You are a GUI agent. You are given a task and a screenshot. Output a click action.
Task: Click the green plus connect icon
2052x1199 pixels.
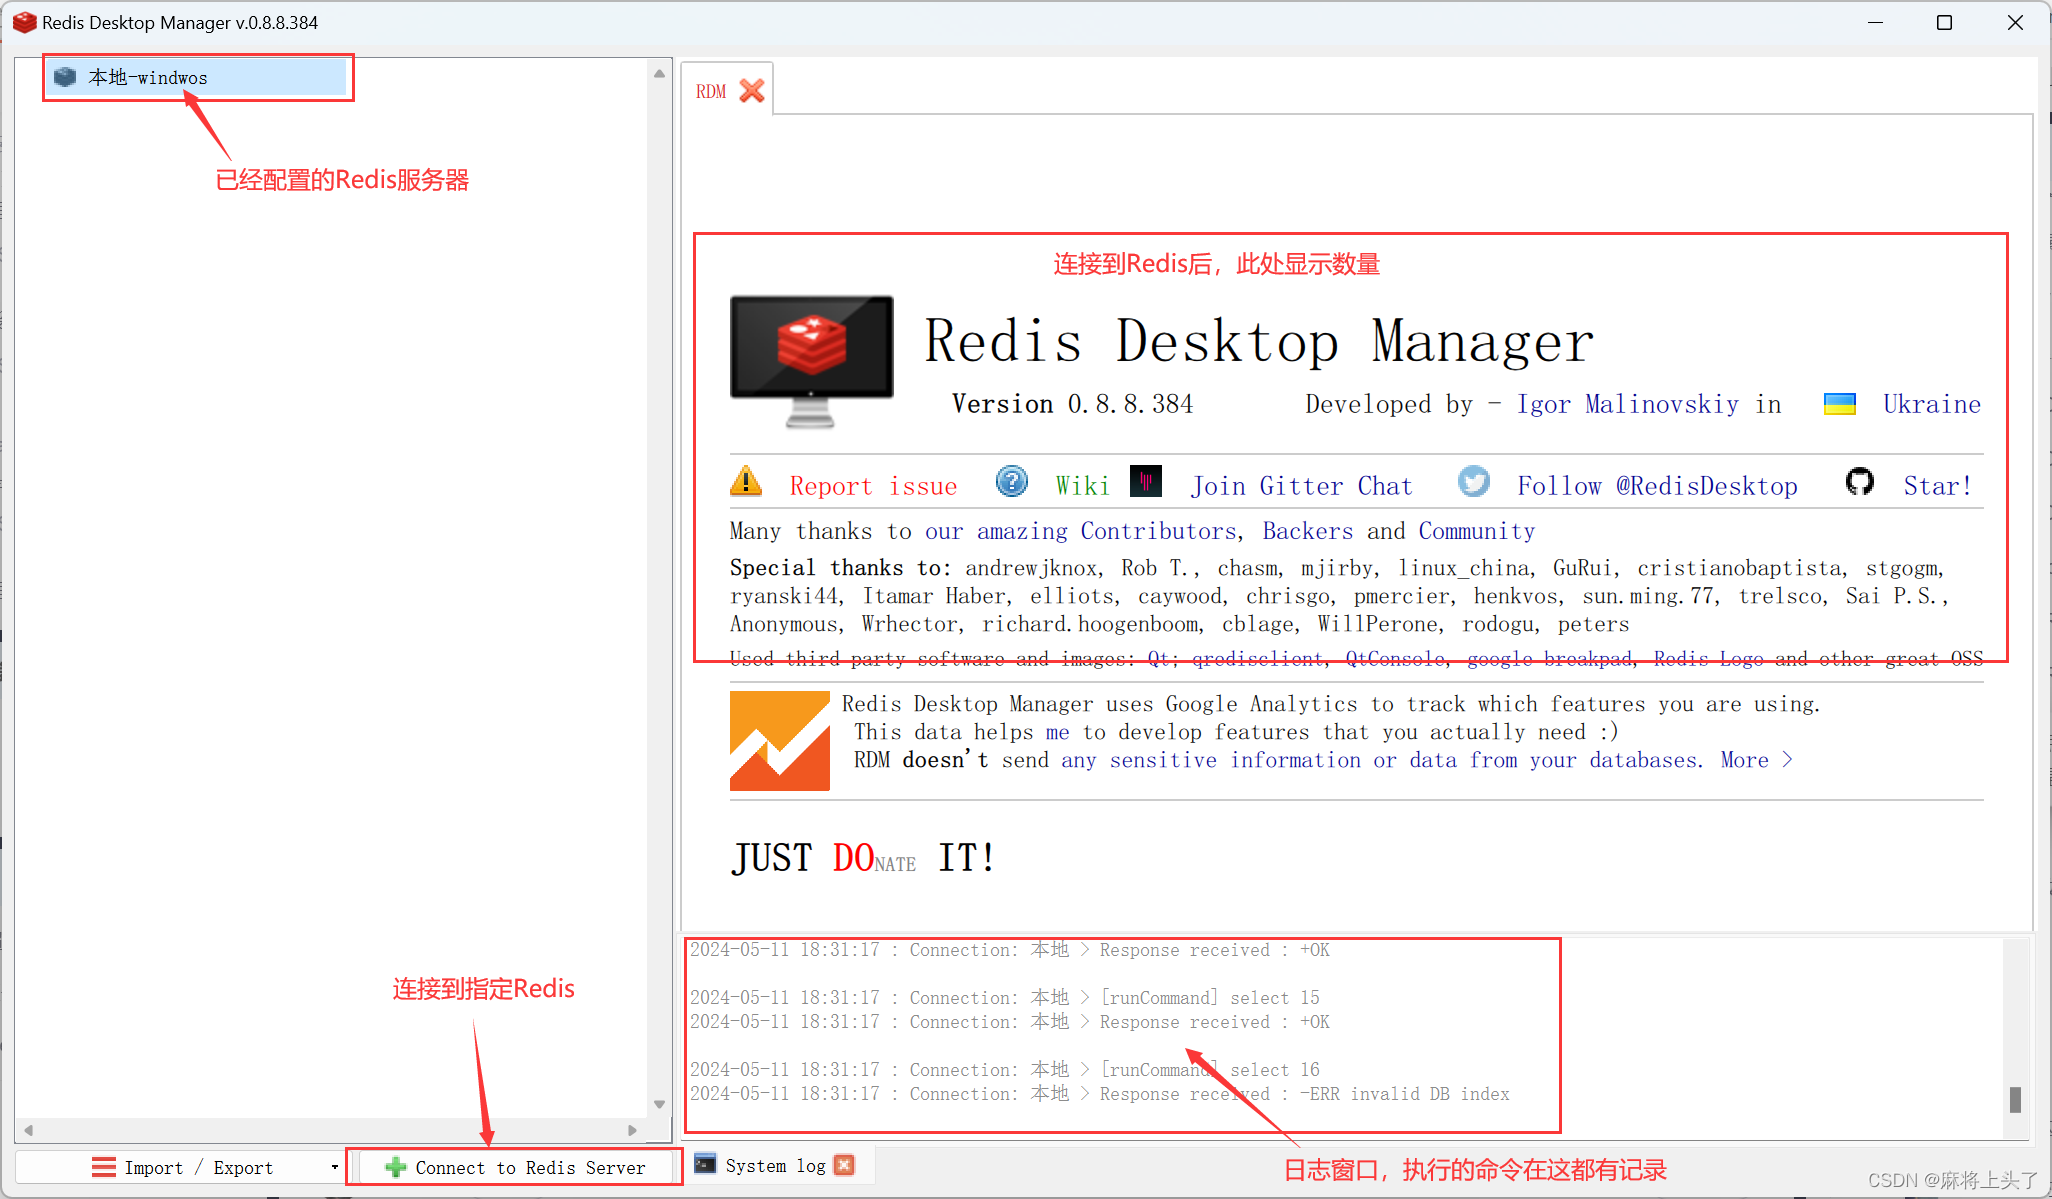click(395, 1167)
